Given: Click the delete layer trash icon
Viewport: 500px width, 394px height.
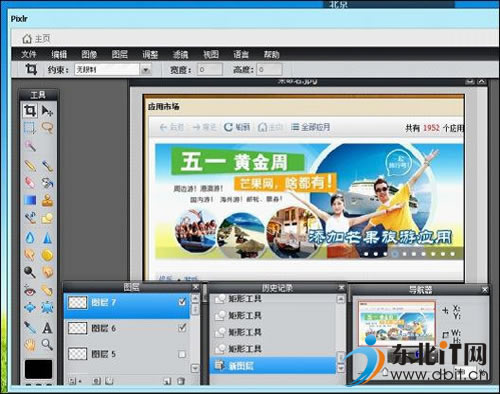Looking at the screenshot, I should pos(180,381).
